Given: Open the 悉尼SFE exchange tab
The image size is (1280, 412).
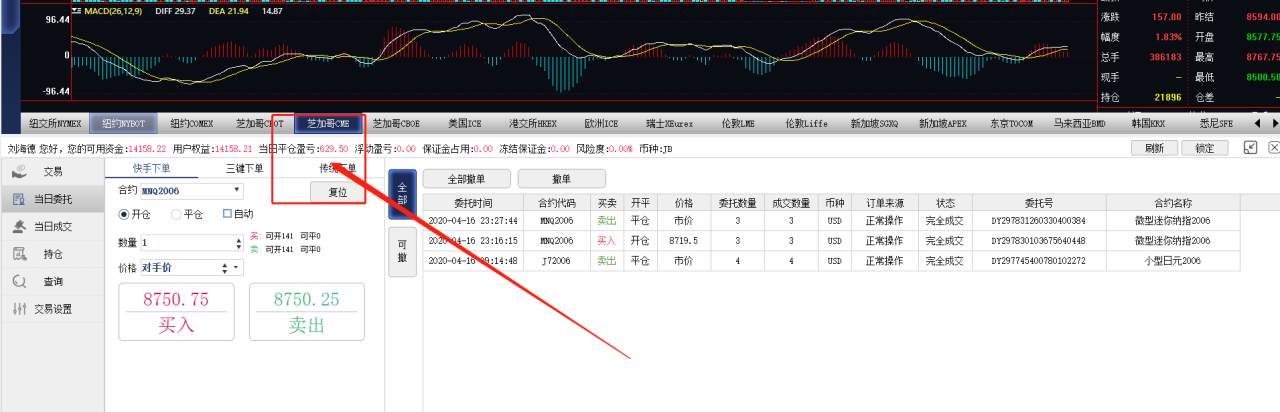Looking at the screenshot, I should [1216, 124].
